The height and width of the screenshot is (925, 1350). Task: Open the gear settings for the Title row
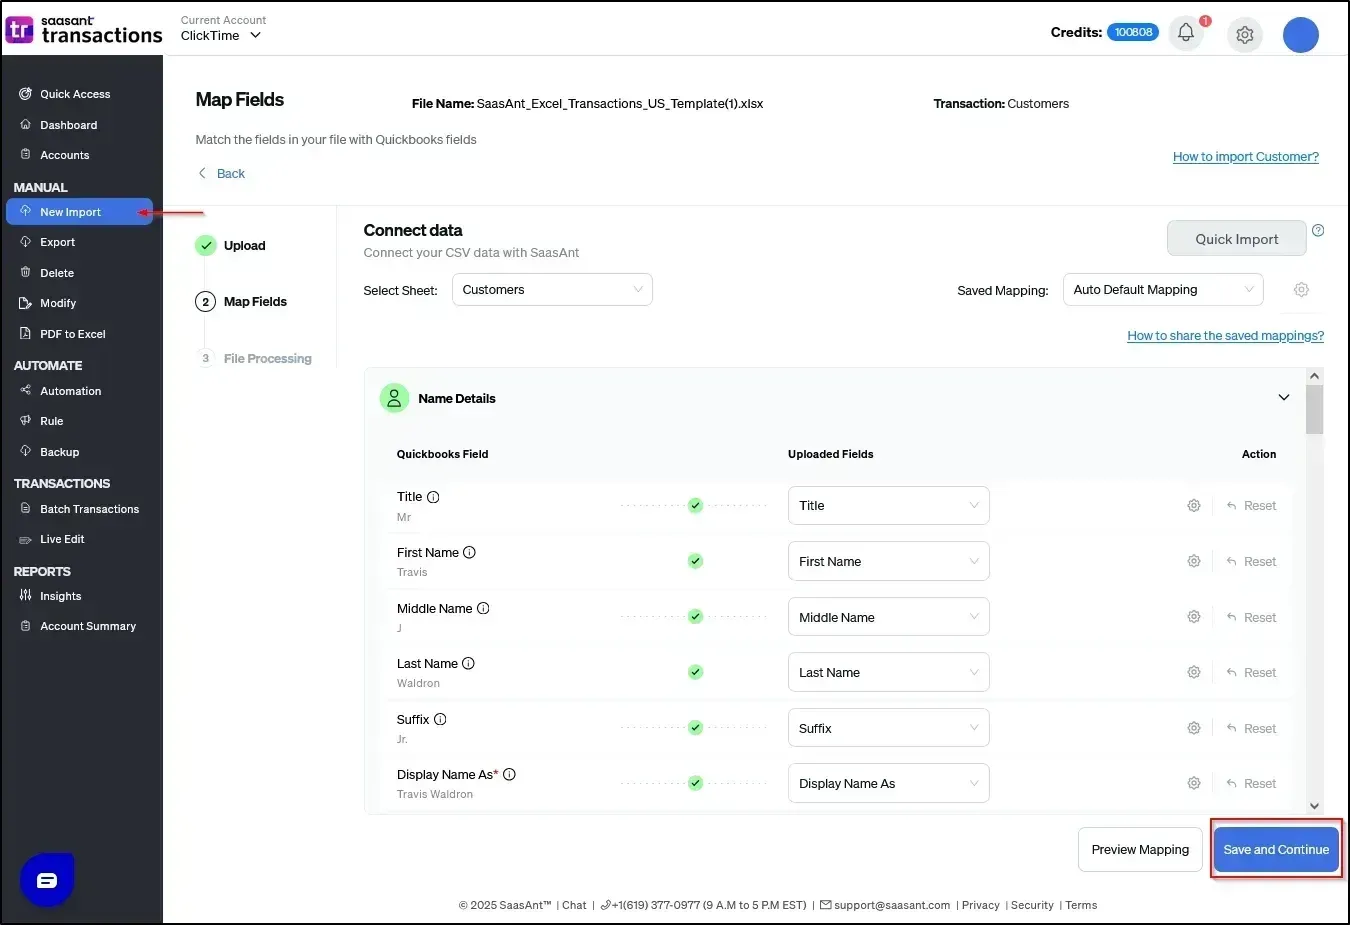(x=1194, y=506)
